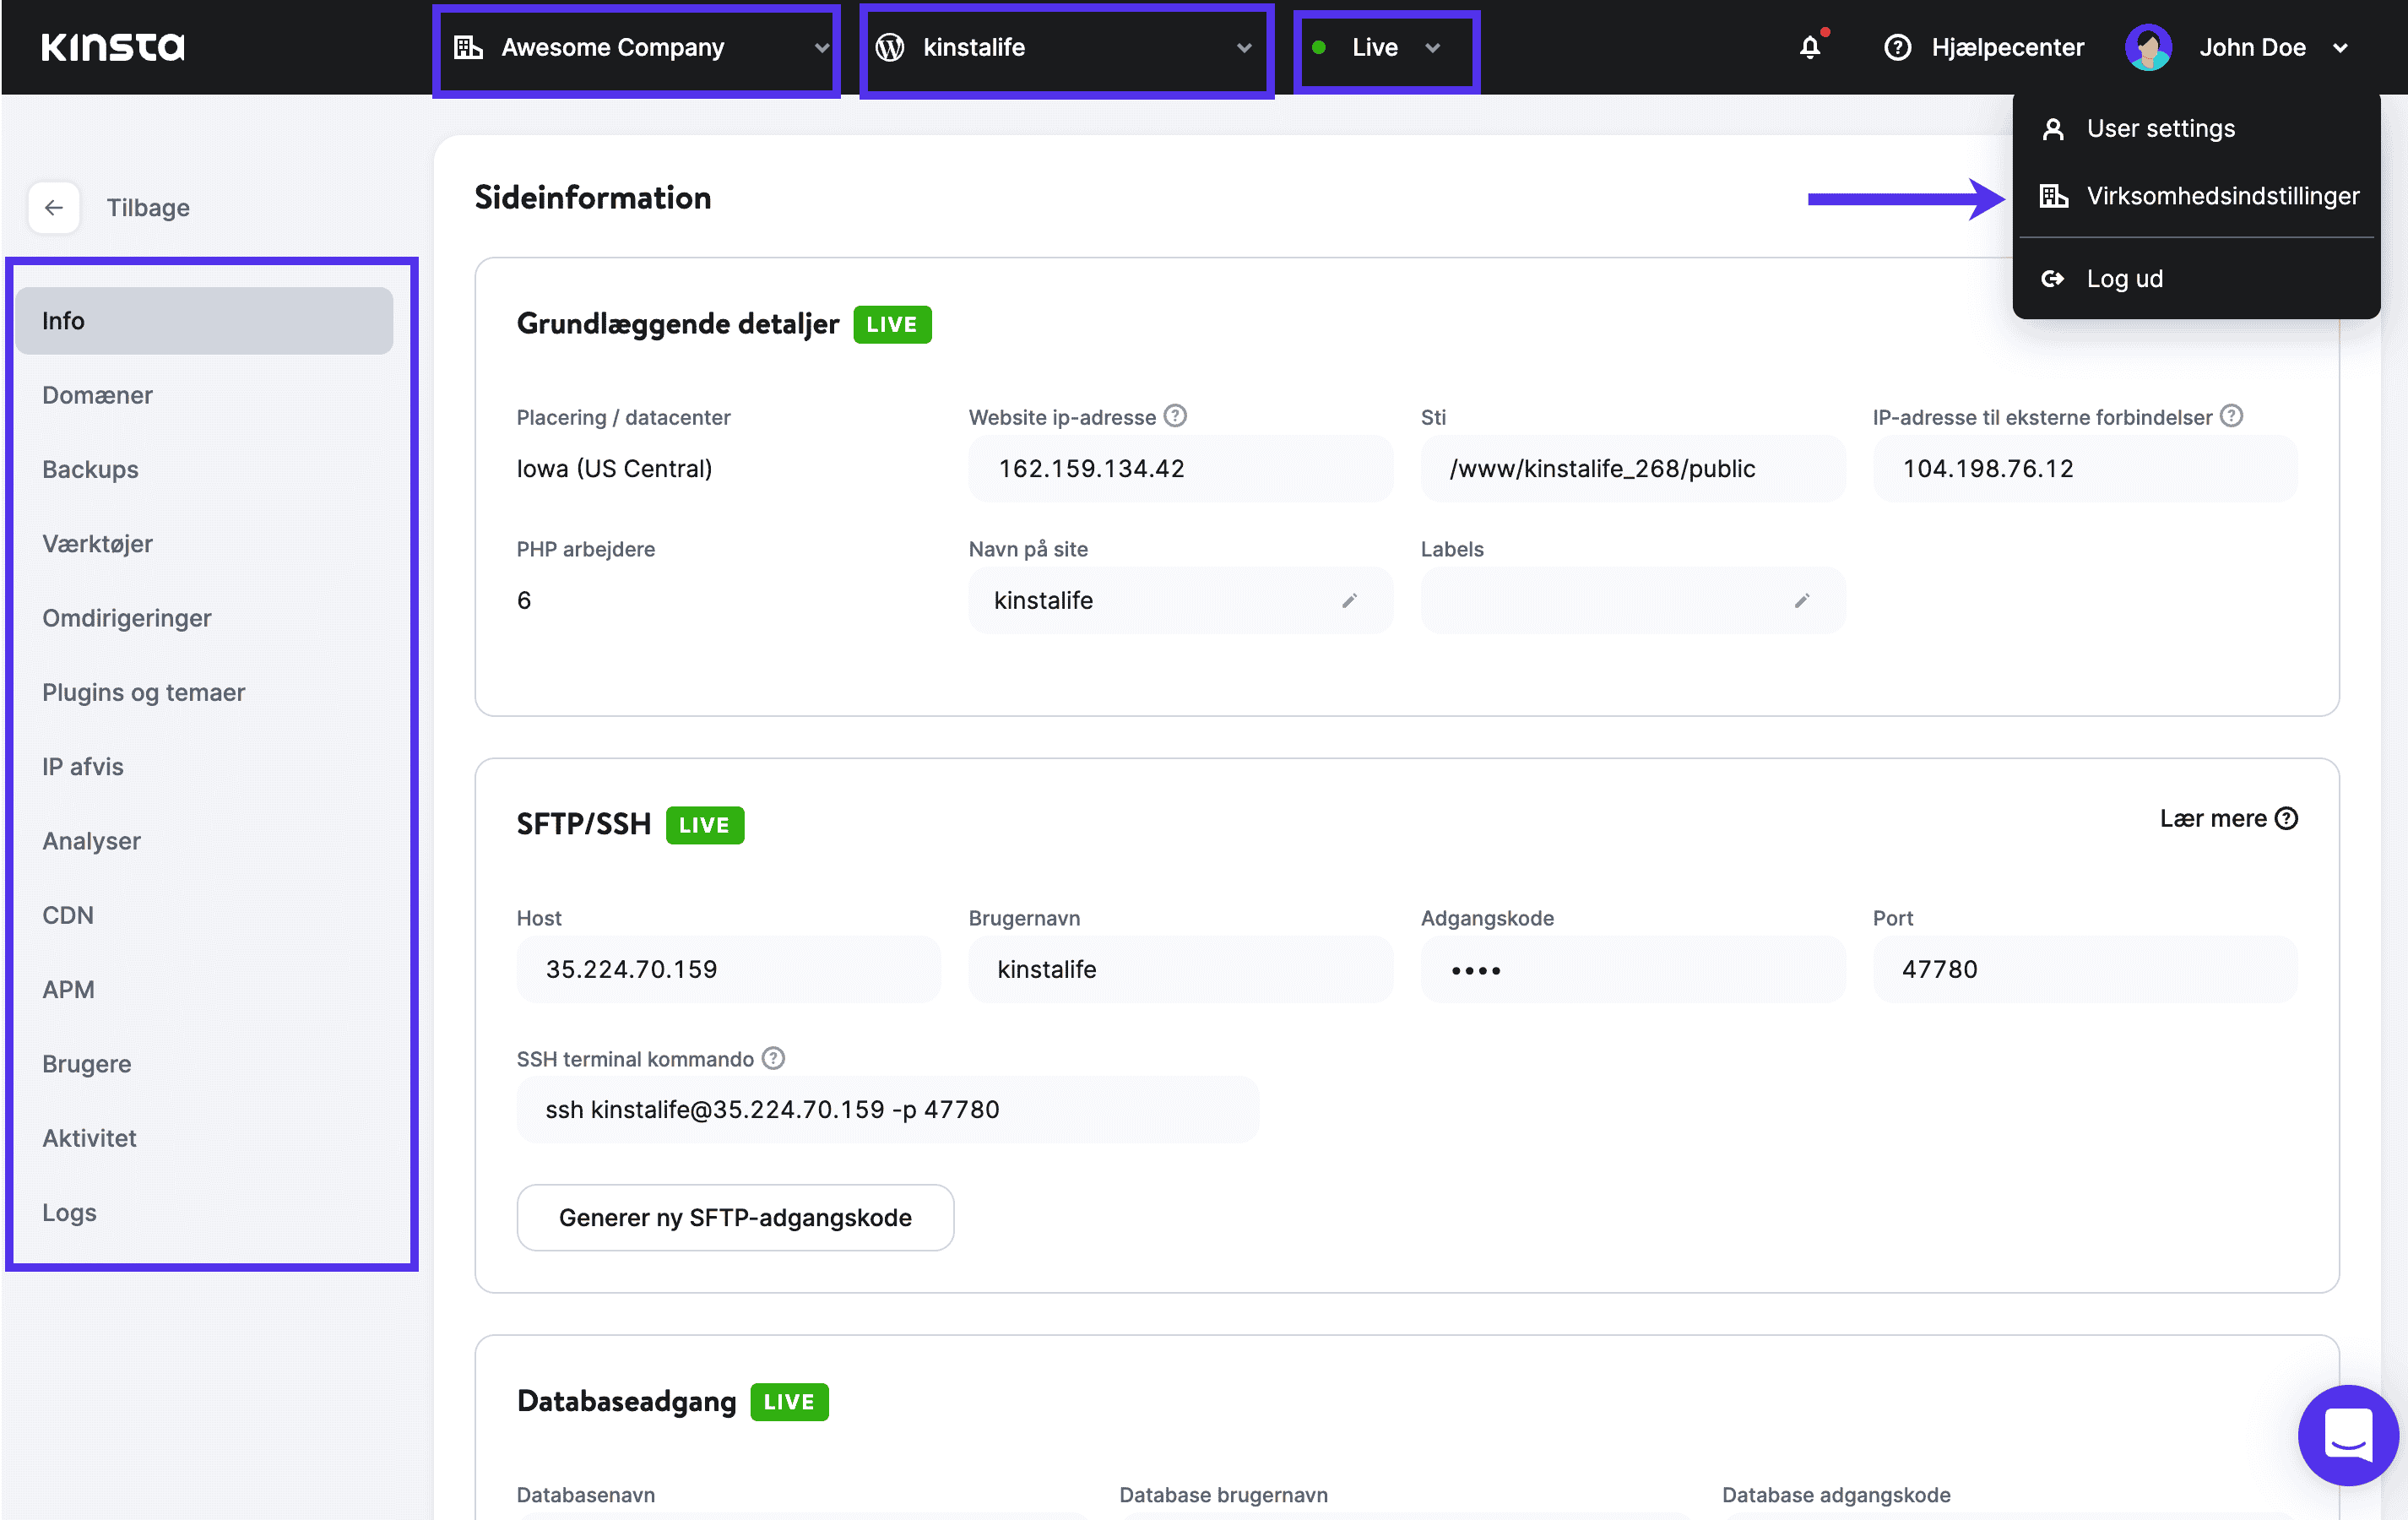Click the notification bell icon
The image size is (2408, 1520).
pos(1809,47)
